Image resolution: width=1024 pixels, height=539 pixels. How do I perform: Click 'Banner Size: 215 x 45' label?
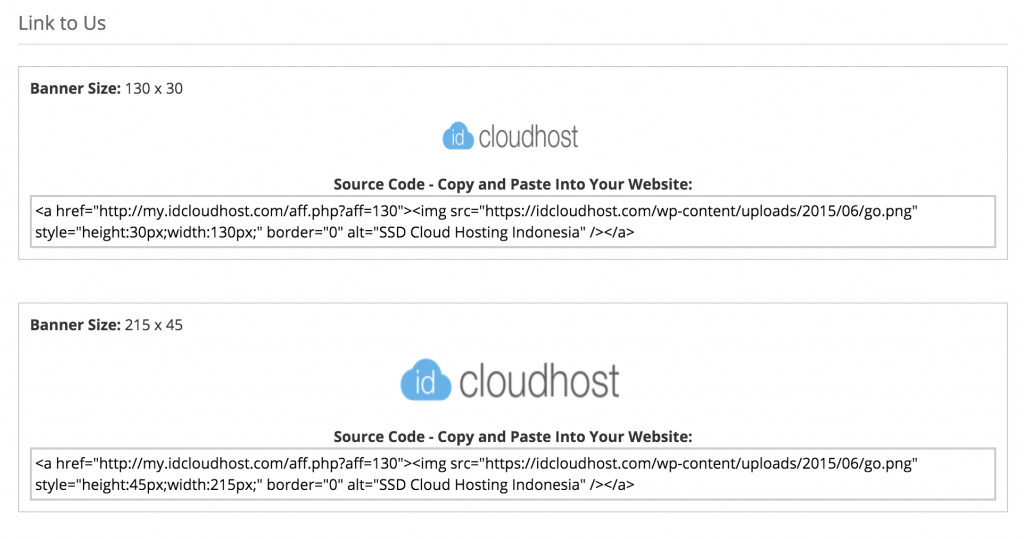coord(106,325)
